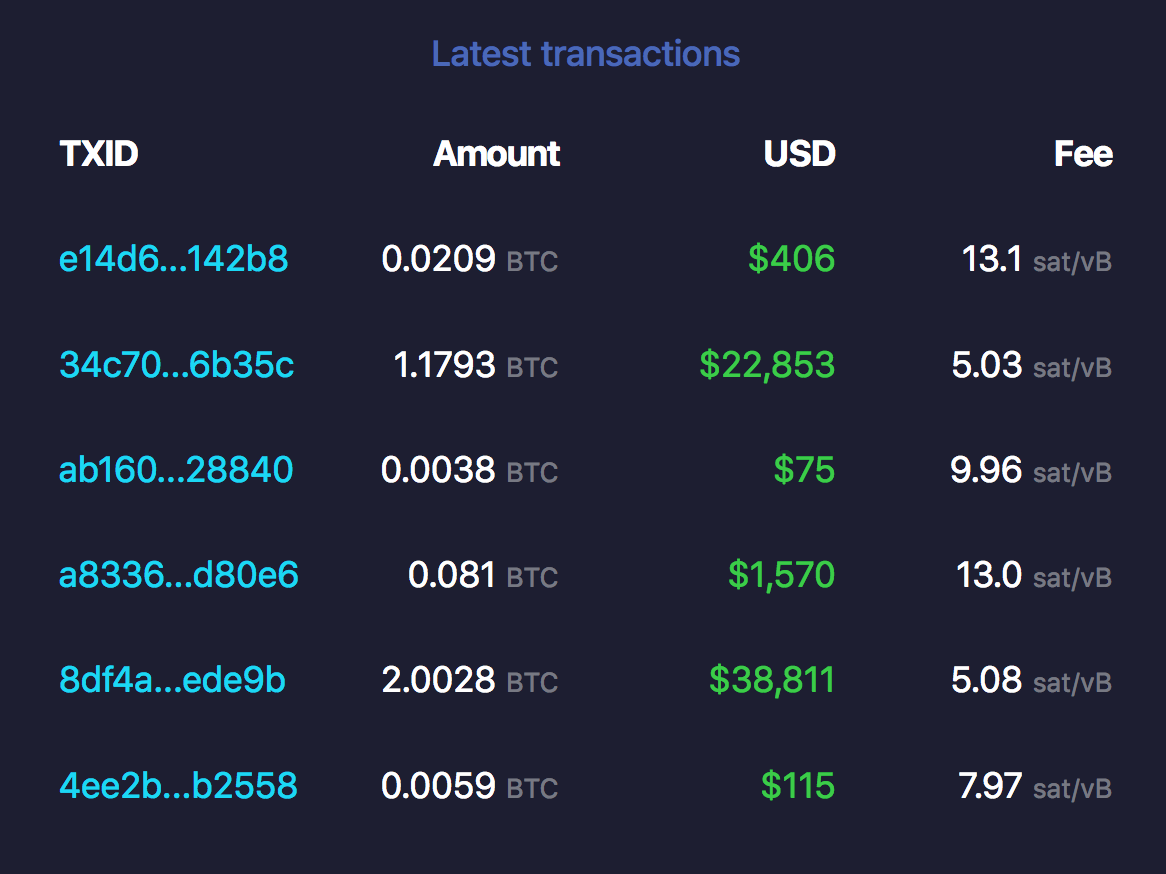This screenshot has height=874, width=1166.
Task: Click the 13.1 sat/vB fee
Action: (x=1036, y=260)
